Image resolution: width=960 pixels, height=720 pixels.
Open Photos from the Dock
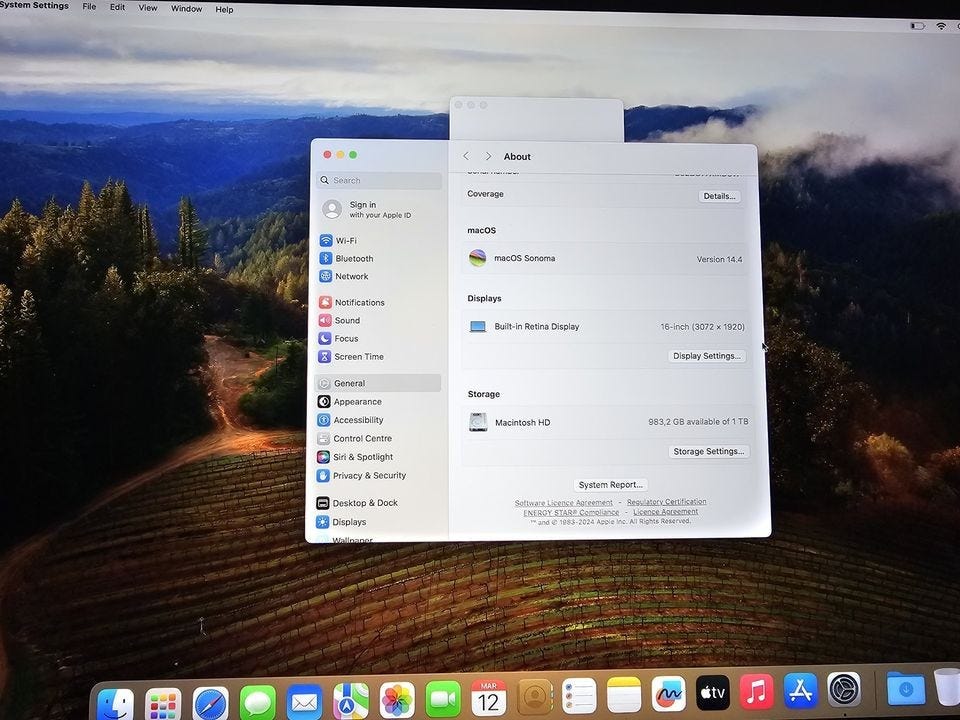397,700
